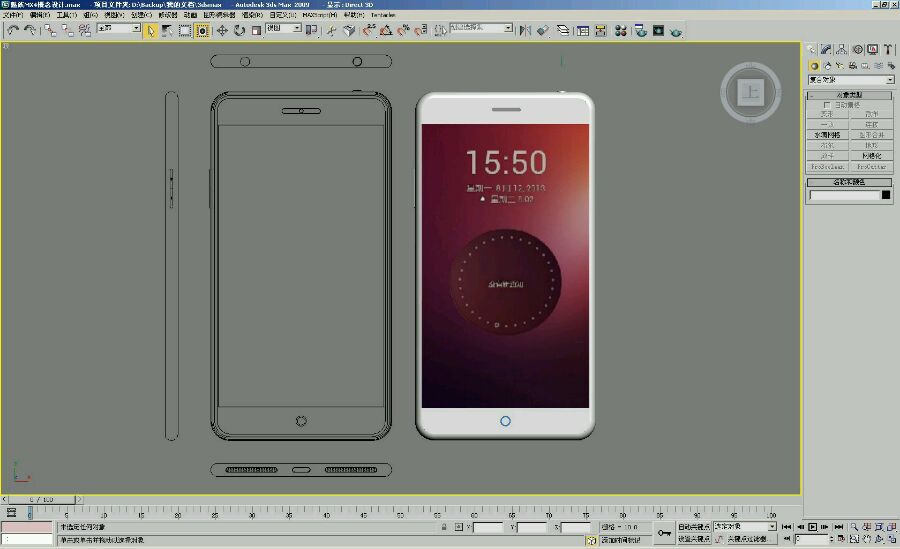Image resolution: width=900 pixels, height=549 pixels.
Task: Switch to the Modify panel tab
Action: click(x=826, y=50)
